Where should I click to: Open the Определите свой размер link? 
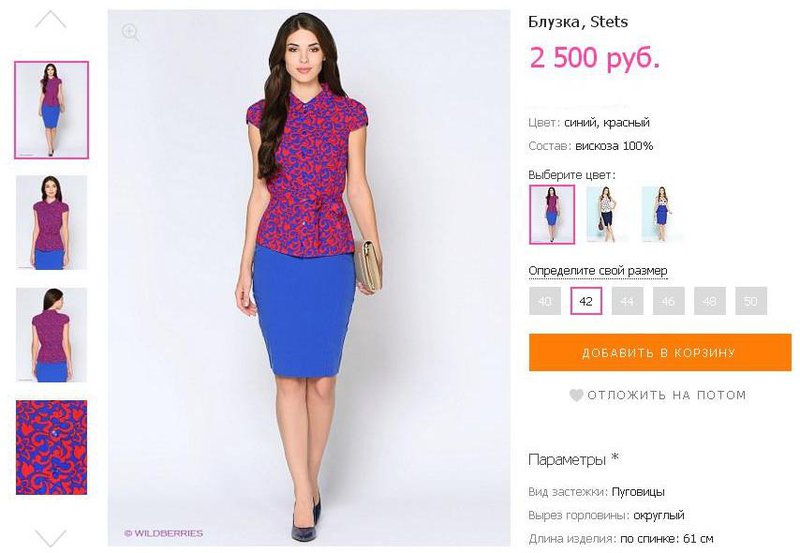click(597, 271)
